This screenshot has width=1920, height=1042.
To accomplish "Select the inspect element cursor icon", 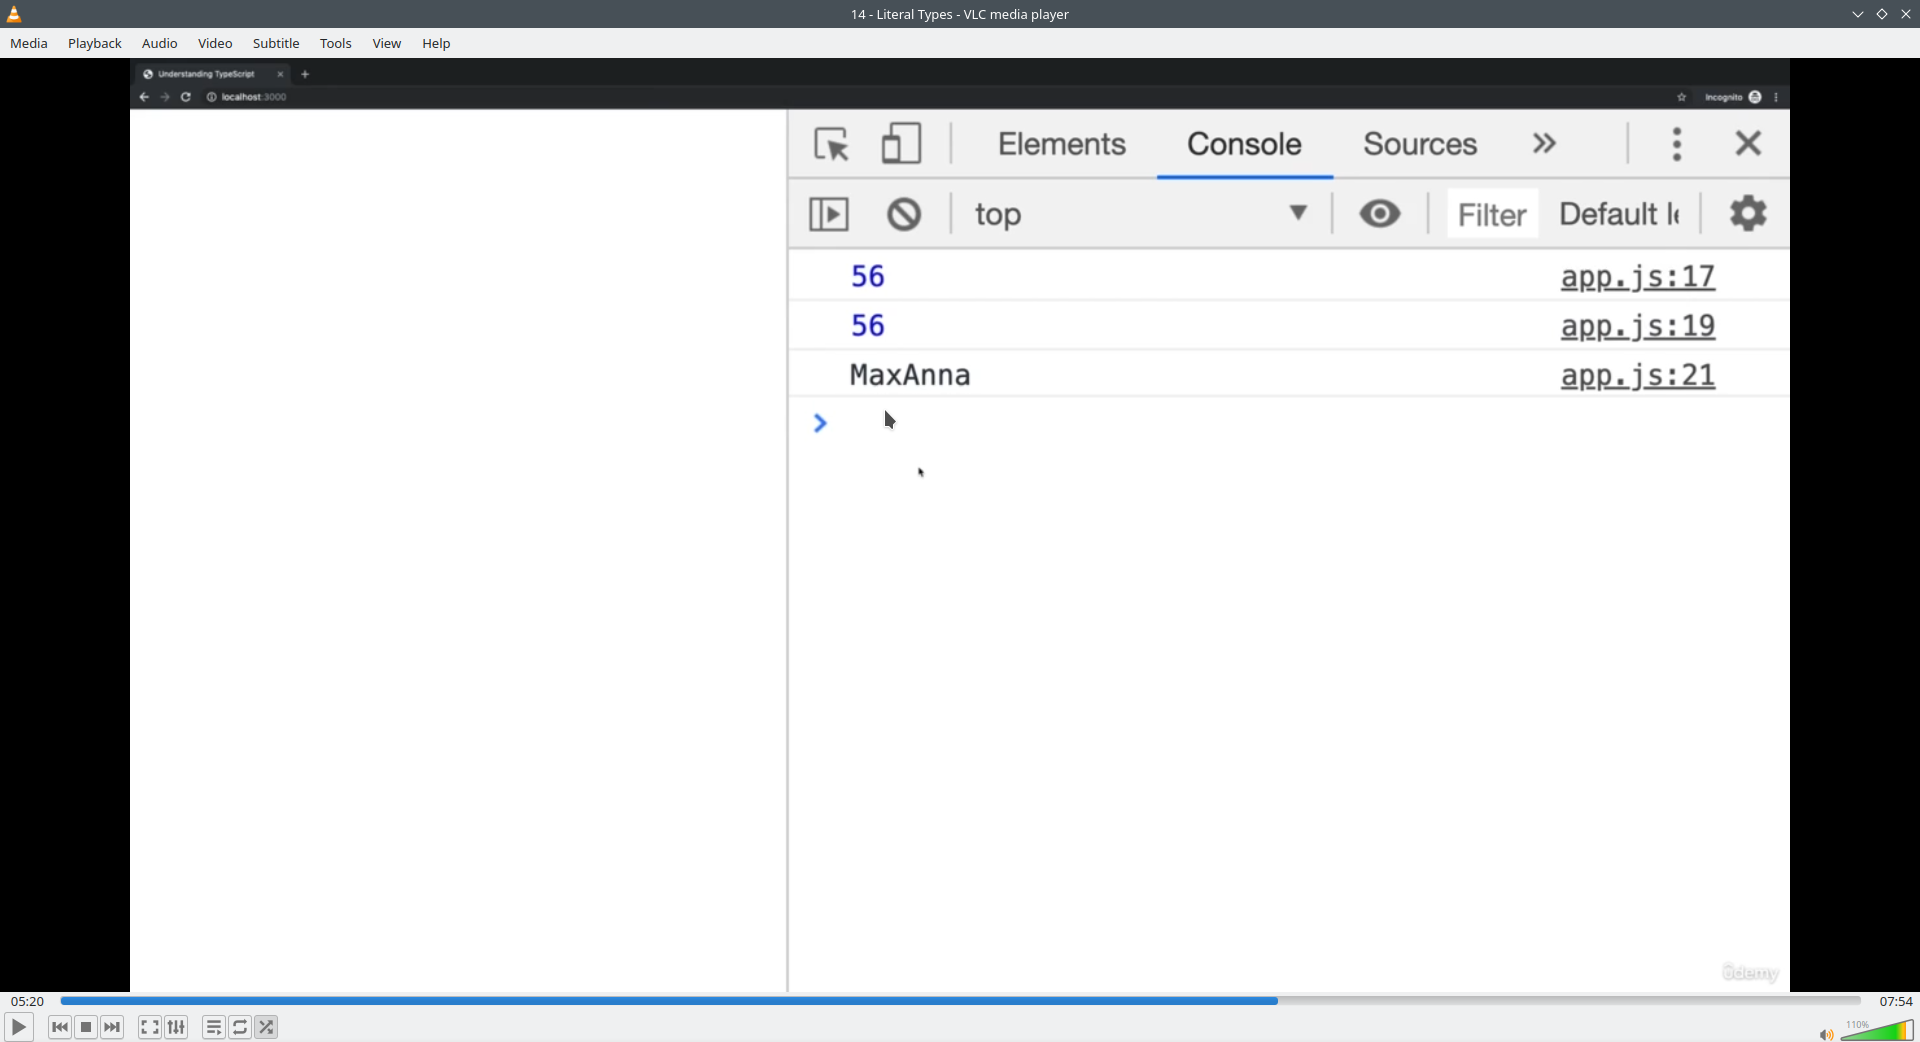I will [x=831, y=145].
